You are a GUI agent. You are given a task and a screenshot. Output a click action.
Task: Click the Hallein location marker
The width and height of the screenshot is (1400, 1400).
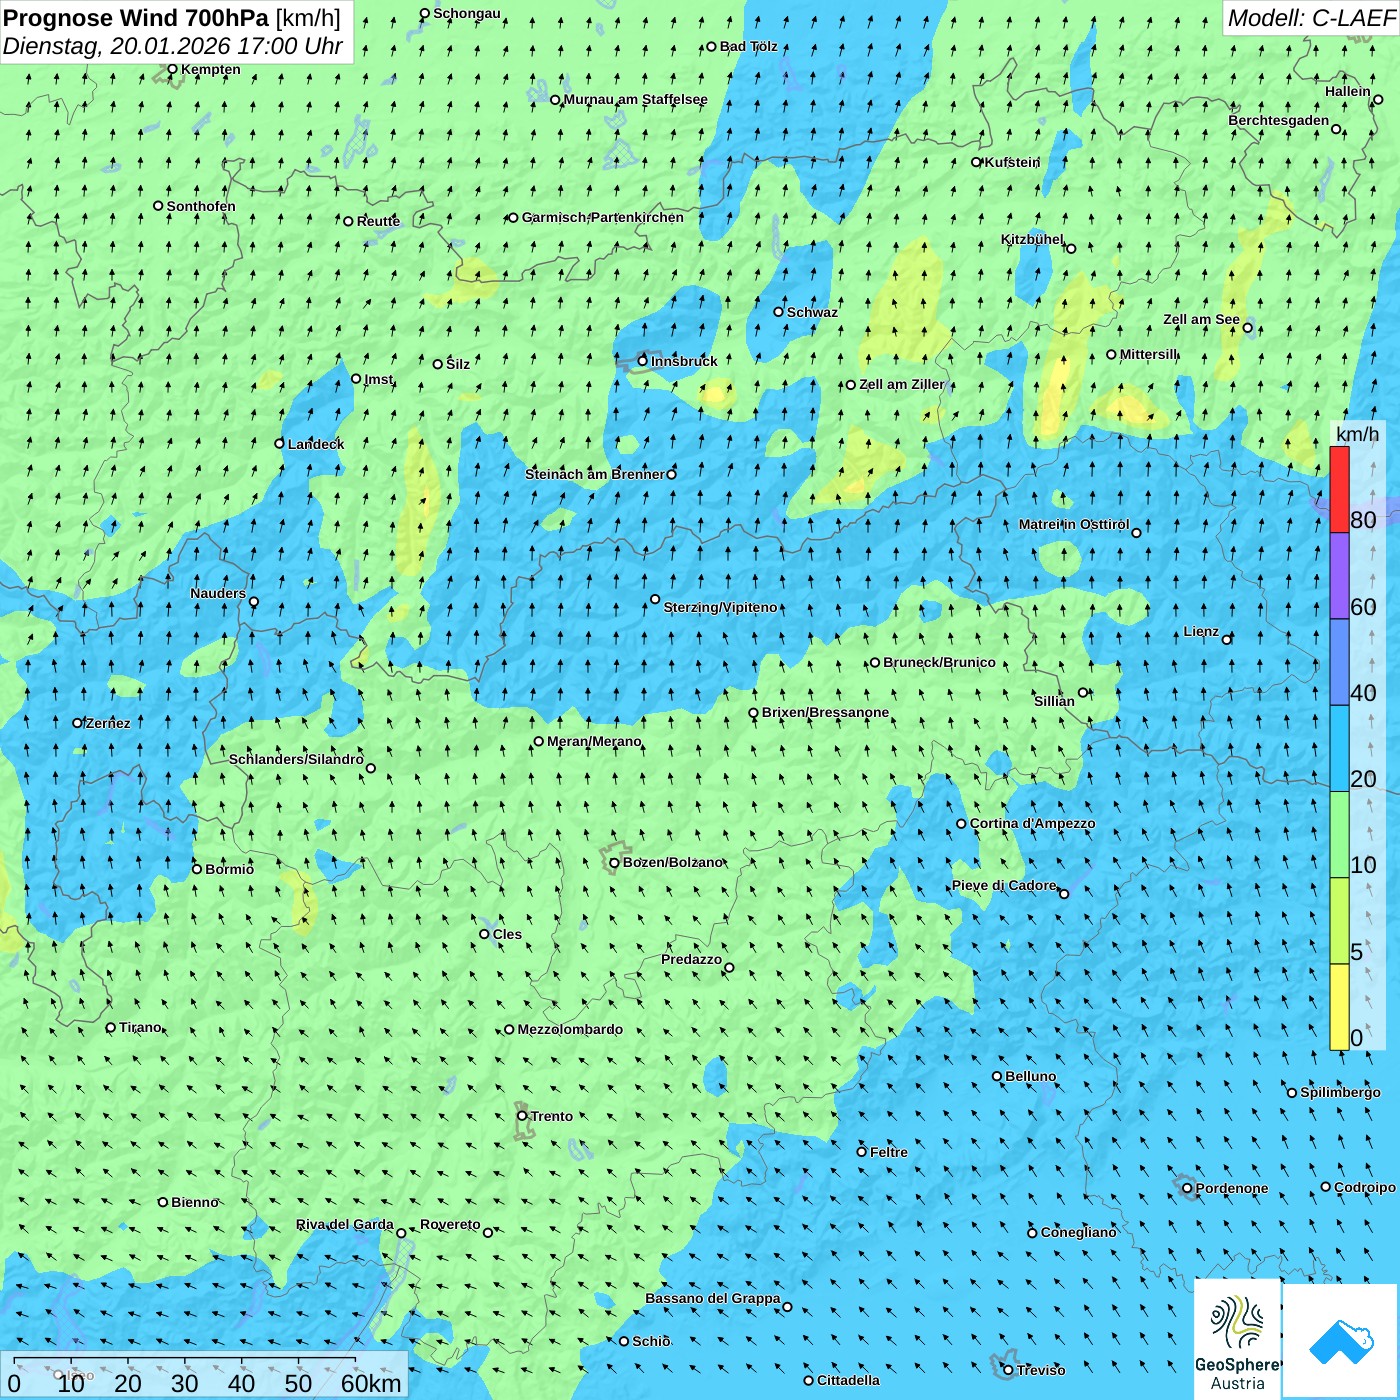click(1378, 99)
